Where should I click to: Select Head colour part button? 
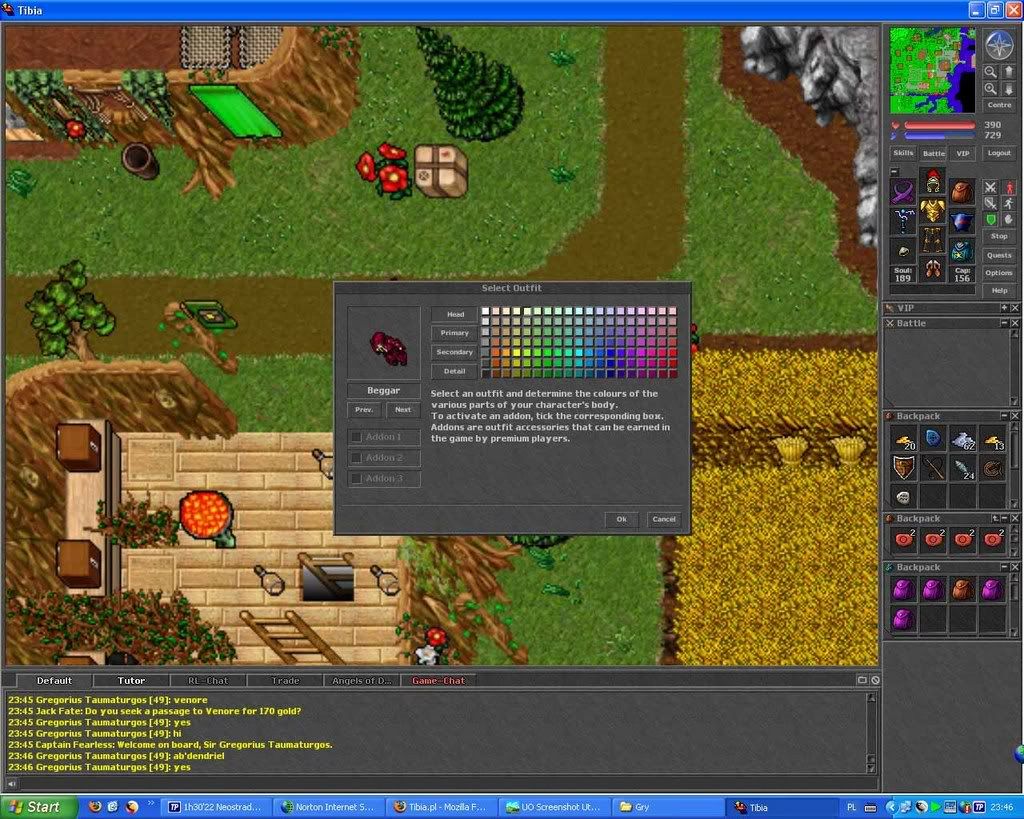point(455,314)
